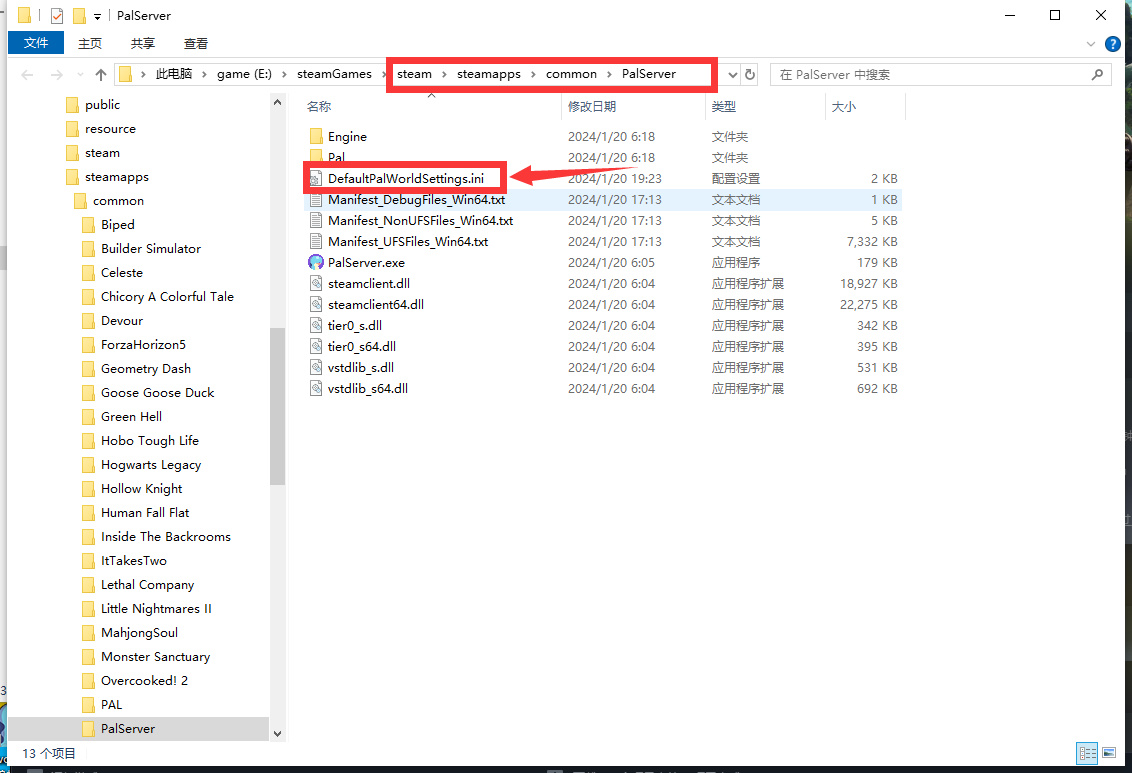The width and height of the screenshot is (1132, 773).
Task: Sort files by 修改日期 column header
Action: (592, 106)
